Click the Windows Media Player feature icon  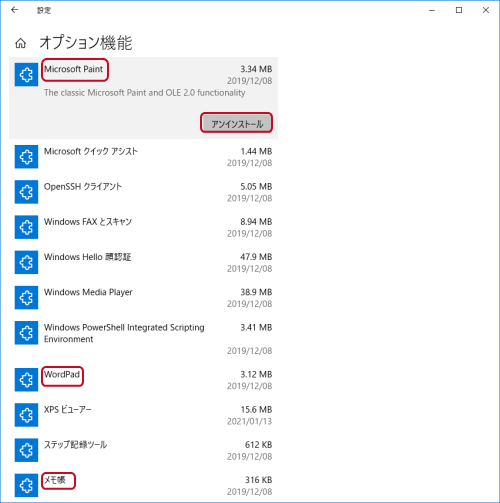click(x=26, y=297)
